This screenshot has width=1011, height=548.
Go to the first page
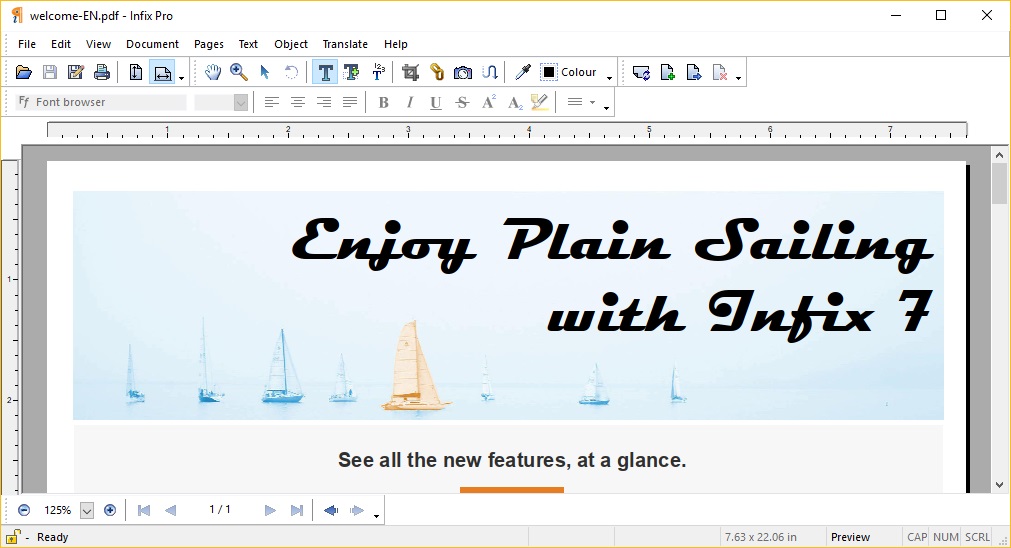pos(144,511)
